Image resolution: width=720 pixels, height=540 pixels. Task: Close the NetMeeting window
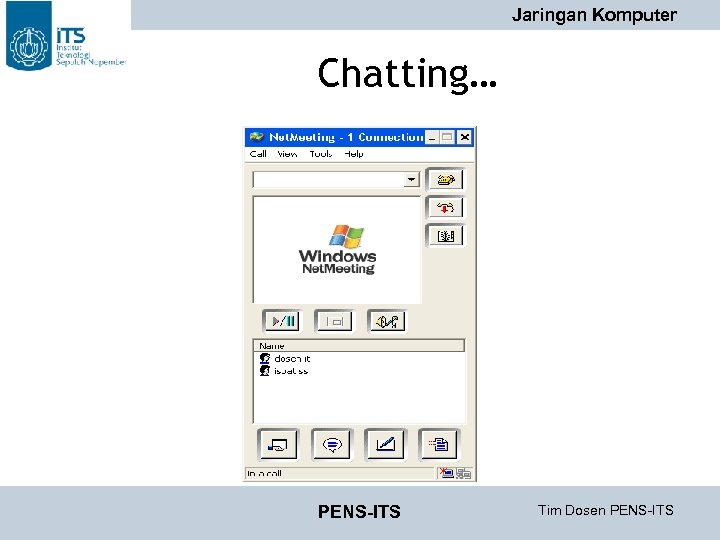click(465, 137)
